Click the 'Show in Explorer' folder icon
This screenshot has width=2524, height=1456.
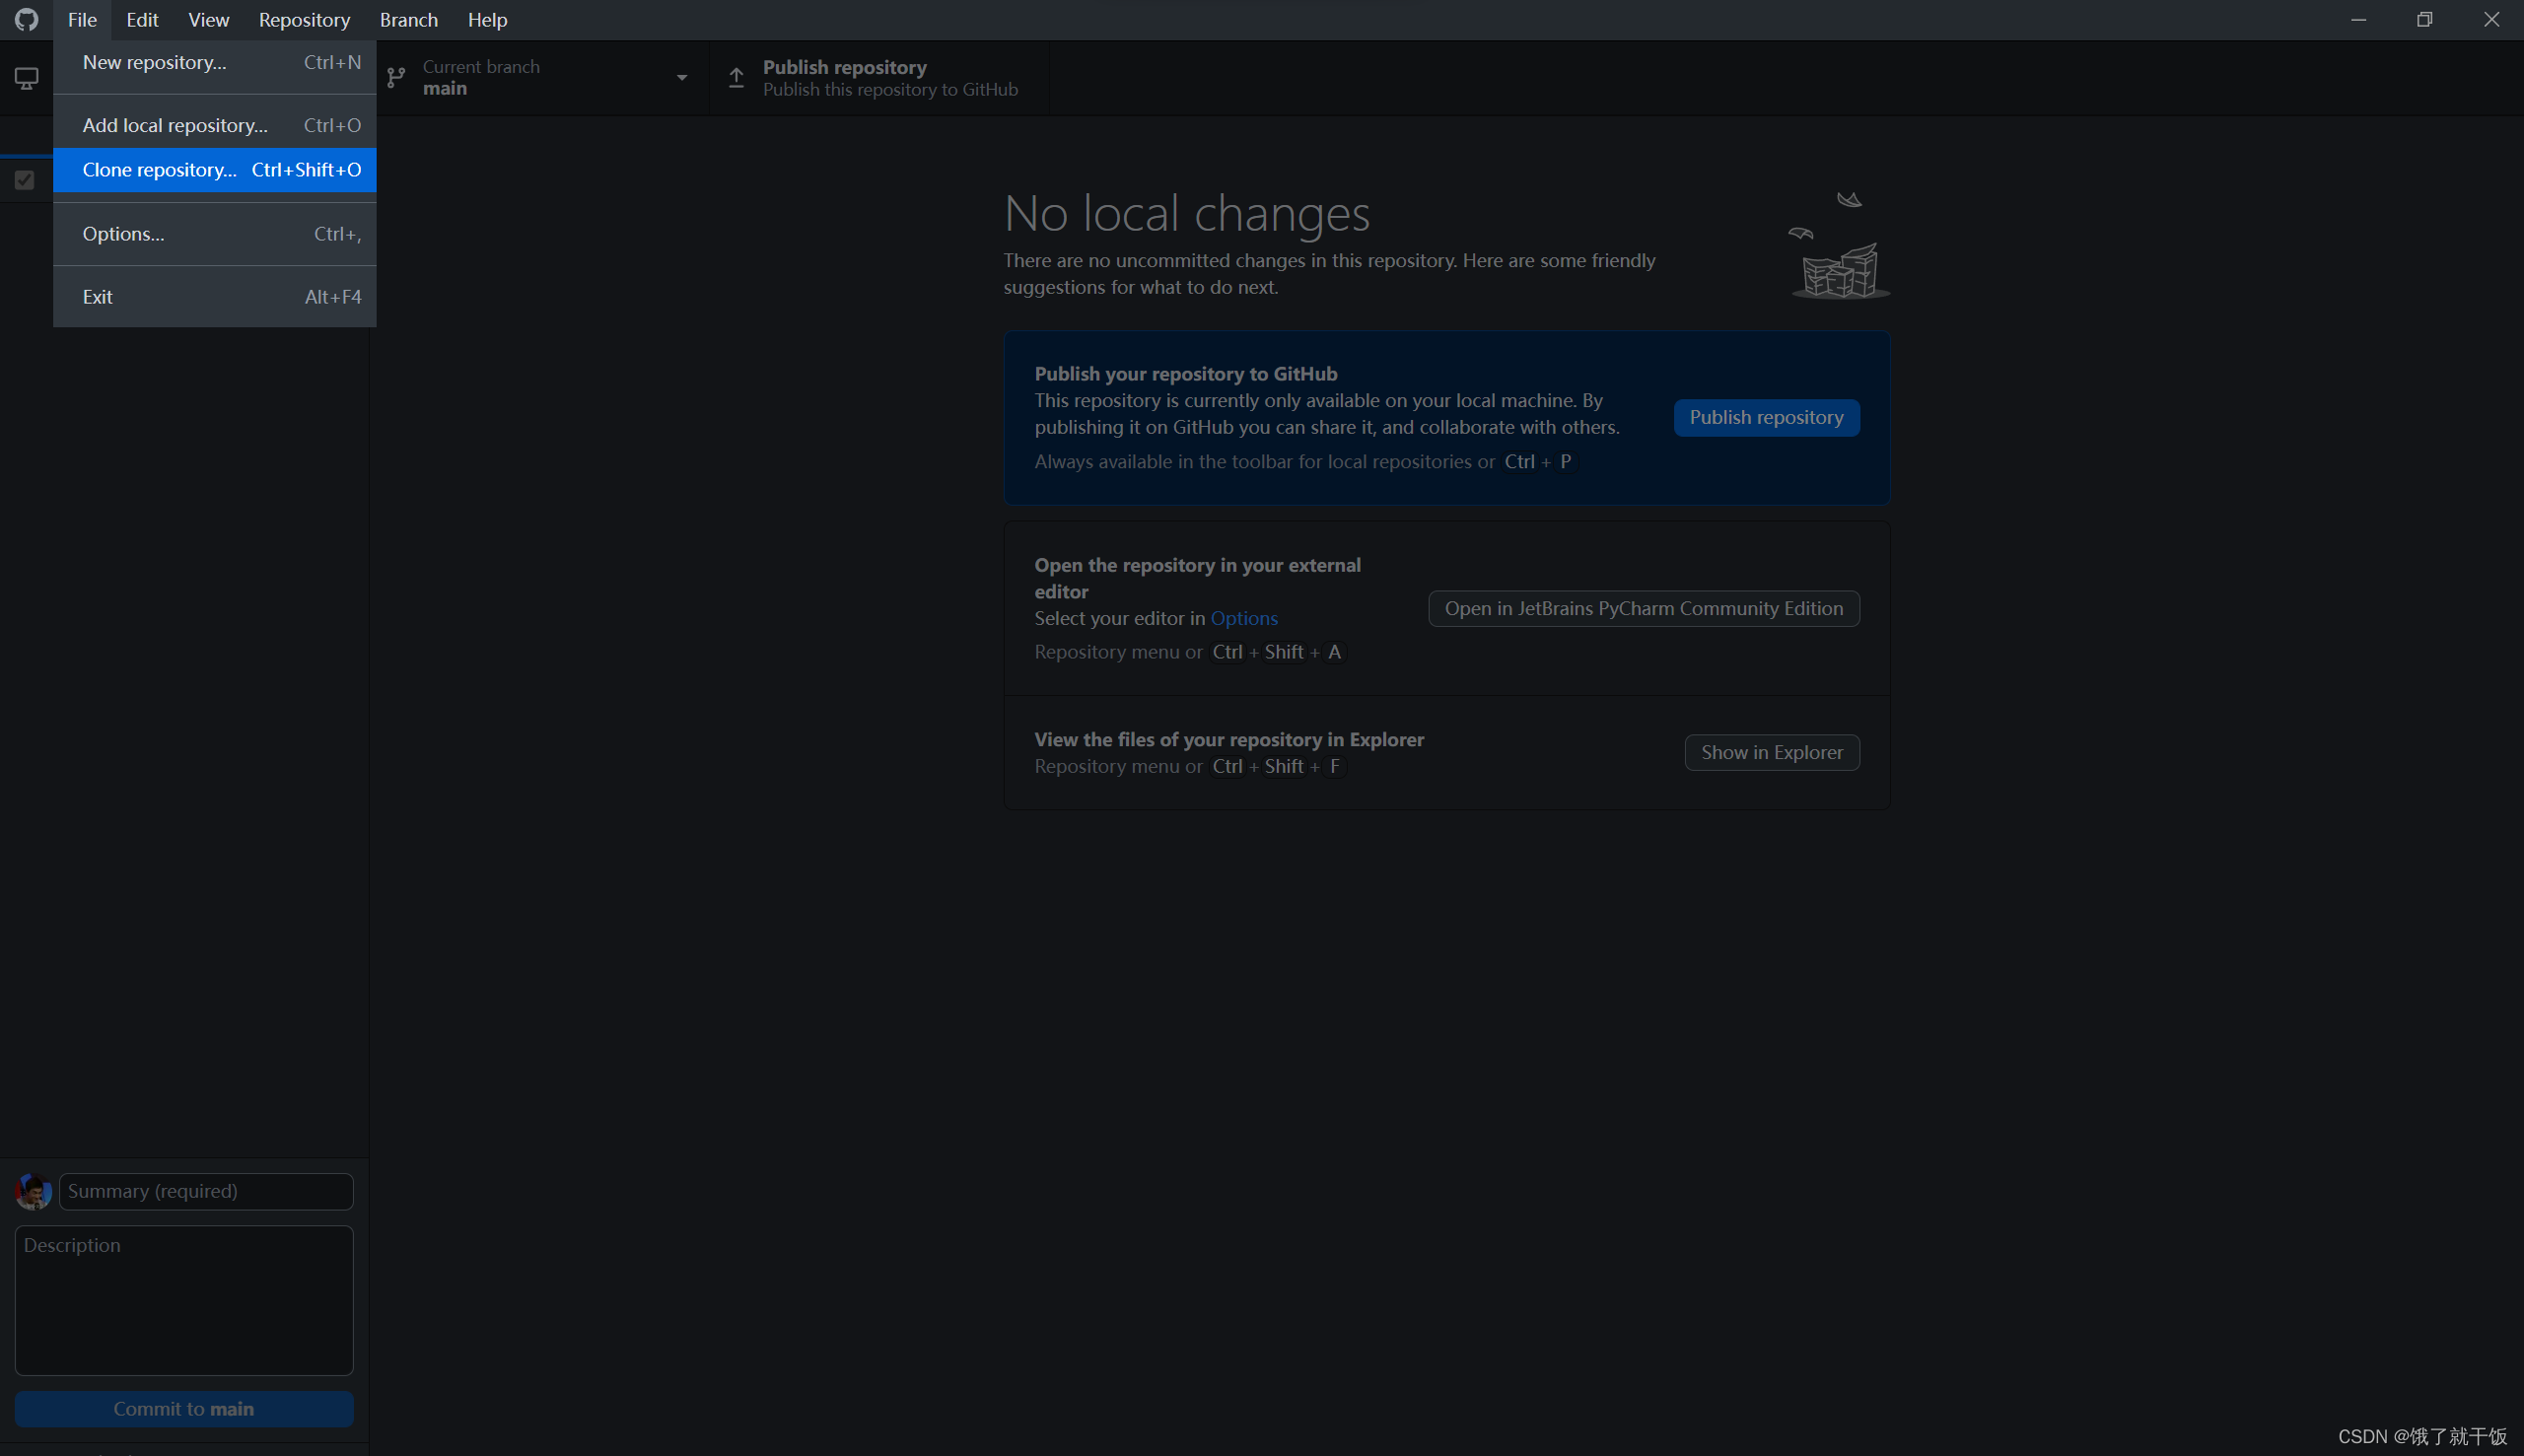point(1772,752)
